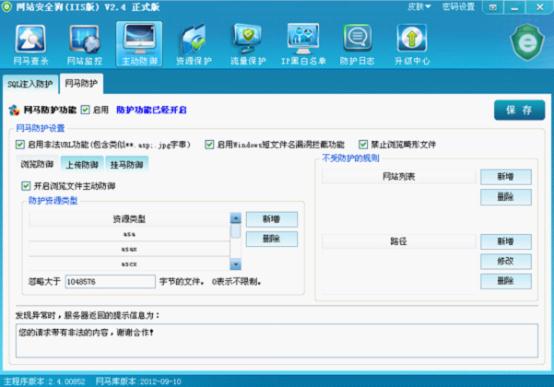Open the title bar menu button beside minimize
Screen dimensions: 554x387
click(x=493, y=7)
